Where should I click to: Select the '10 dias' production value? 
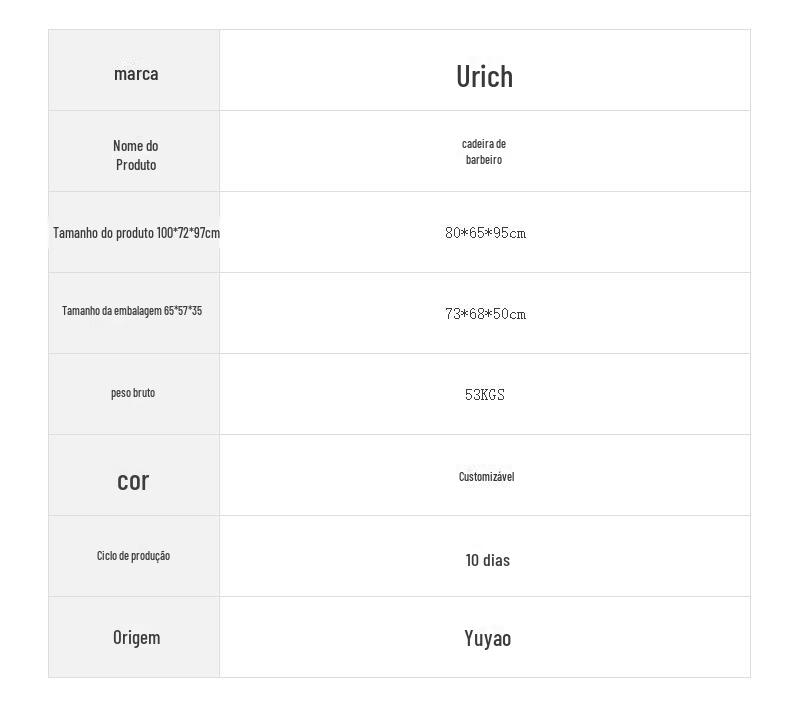(488, 560)
